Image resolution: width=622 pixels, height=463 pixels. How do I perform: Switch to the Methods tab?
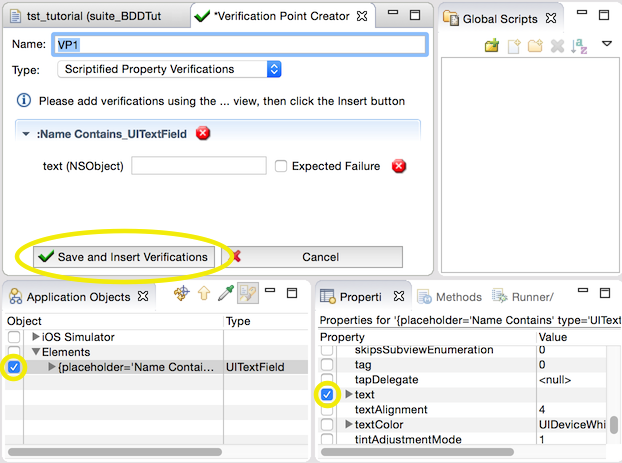pos(449,297)
